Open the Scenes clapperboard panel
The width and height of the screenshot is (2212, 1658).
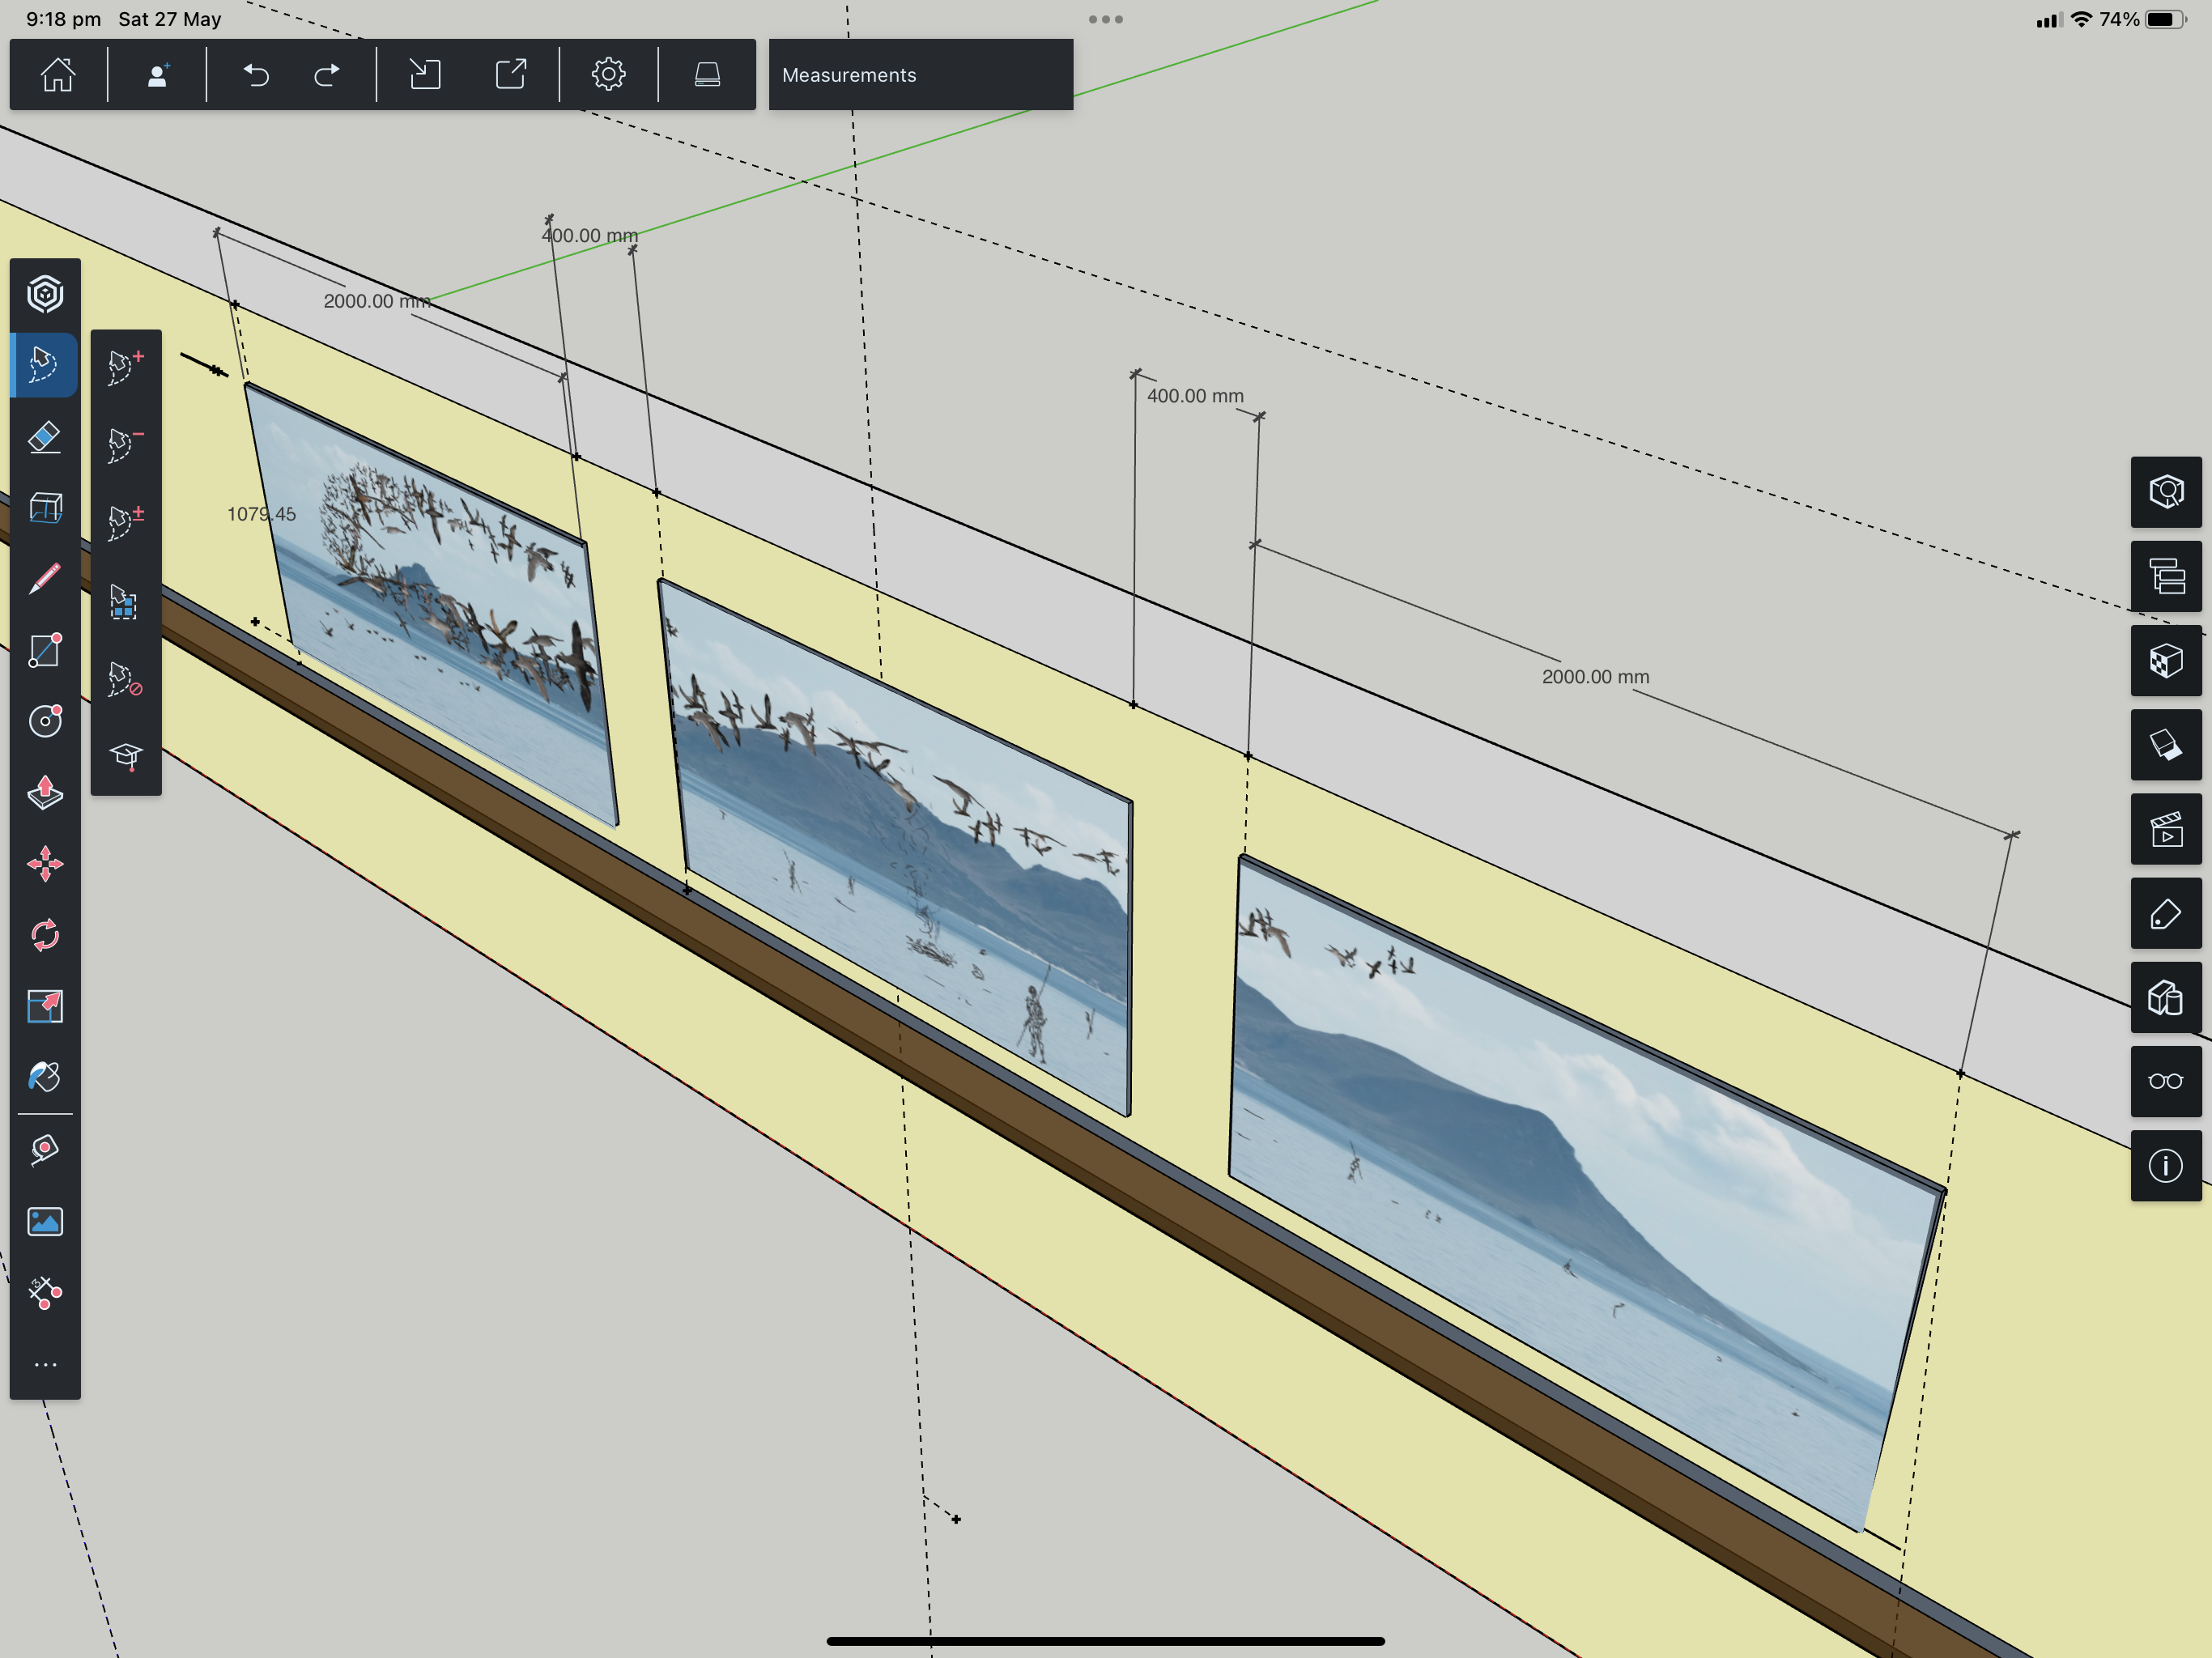click(2165, 829)
